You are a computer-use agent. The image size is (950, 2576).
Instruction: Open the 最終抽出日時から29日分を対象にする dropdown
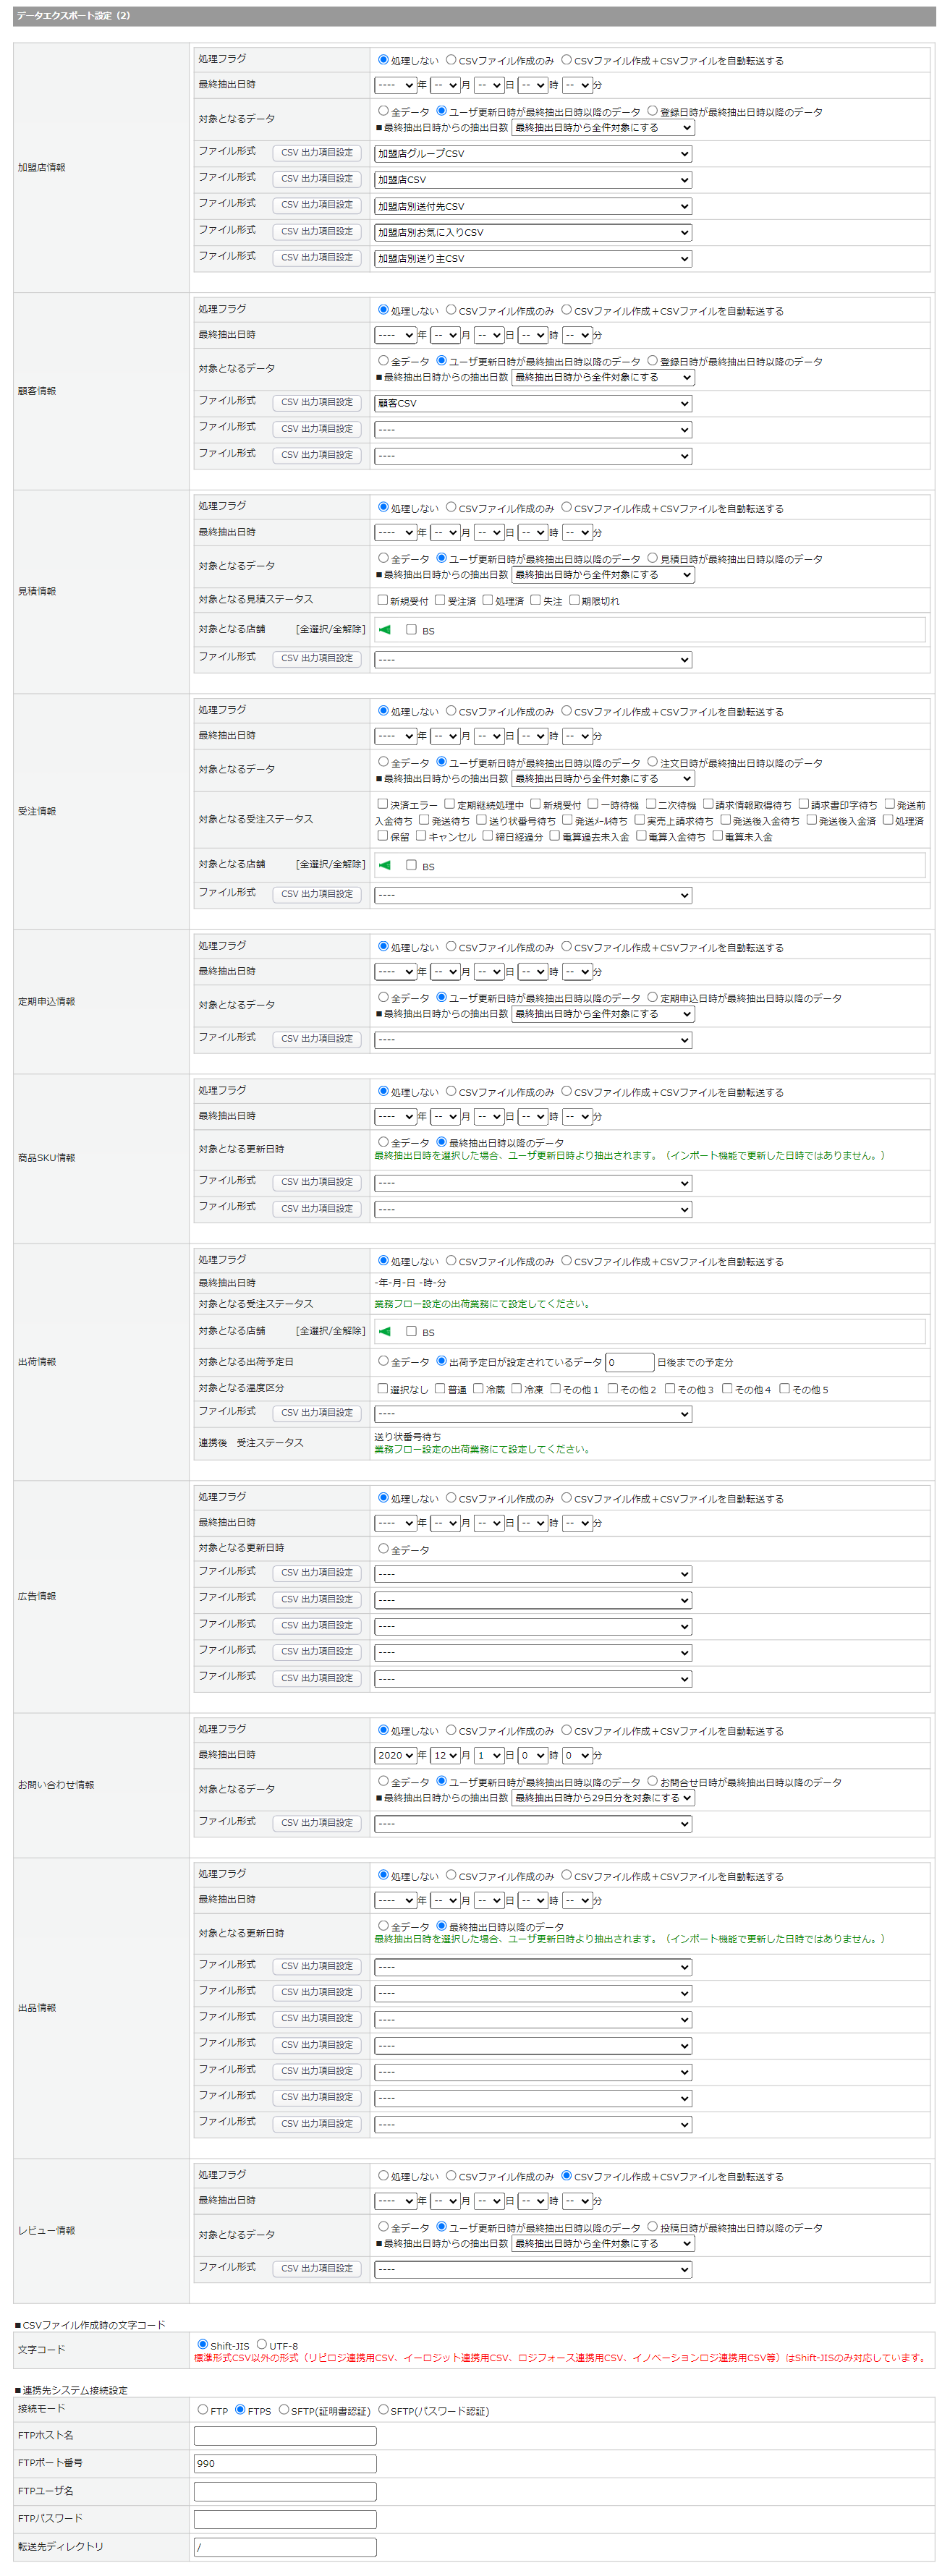[603, 1798]
